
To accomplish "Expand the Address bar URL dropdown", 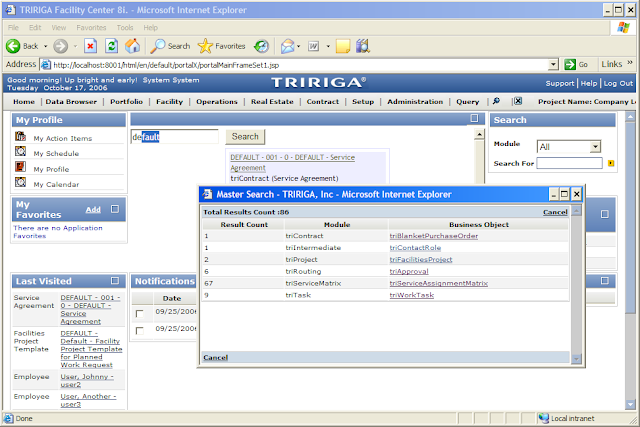I will coord(554,64).
